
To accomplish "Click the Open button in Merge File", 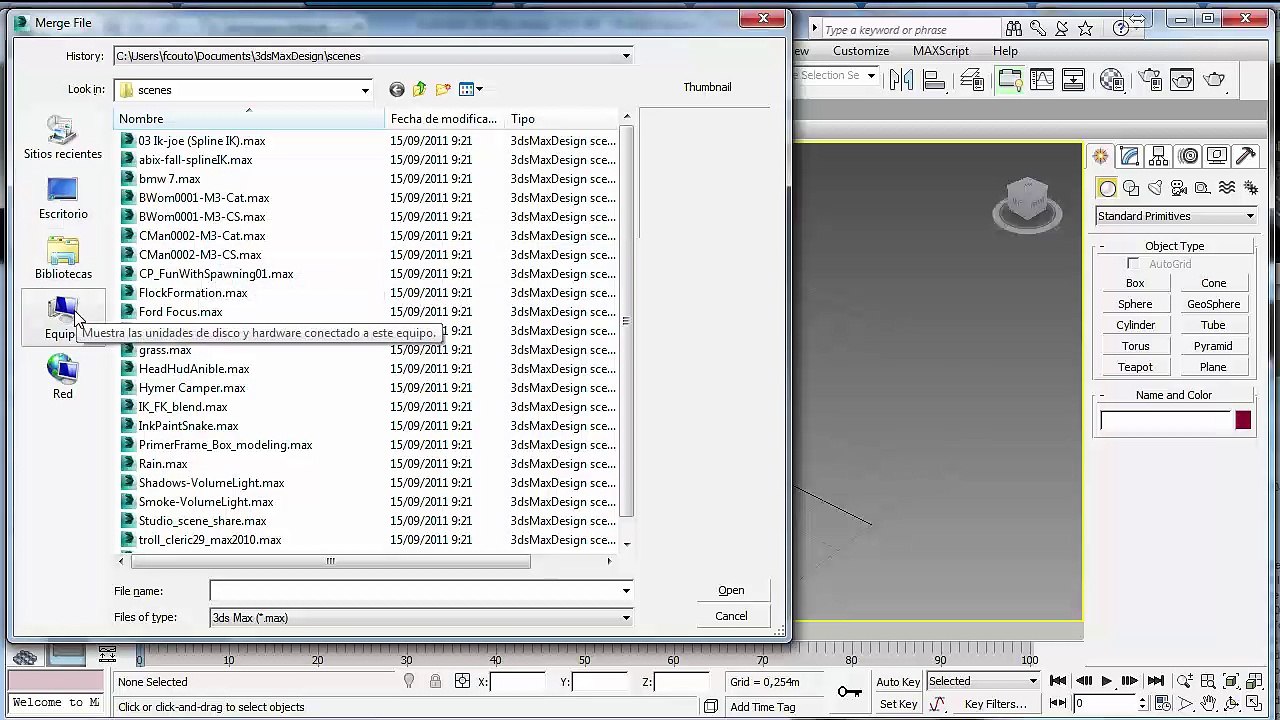I will pos(731,590).
